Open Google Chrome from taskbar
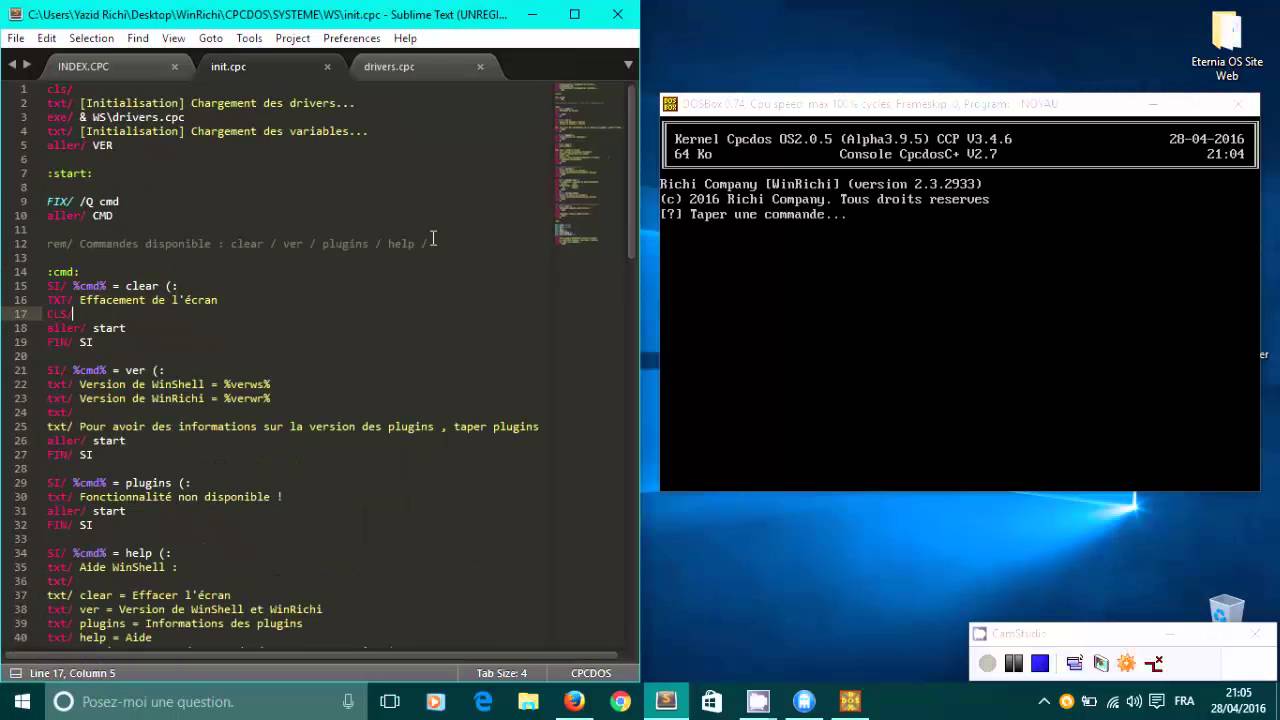 (x=620, y=701)
